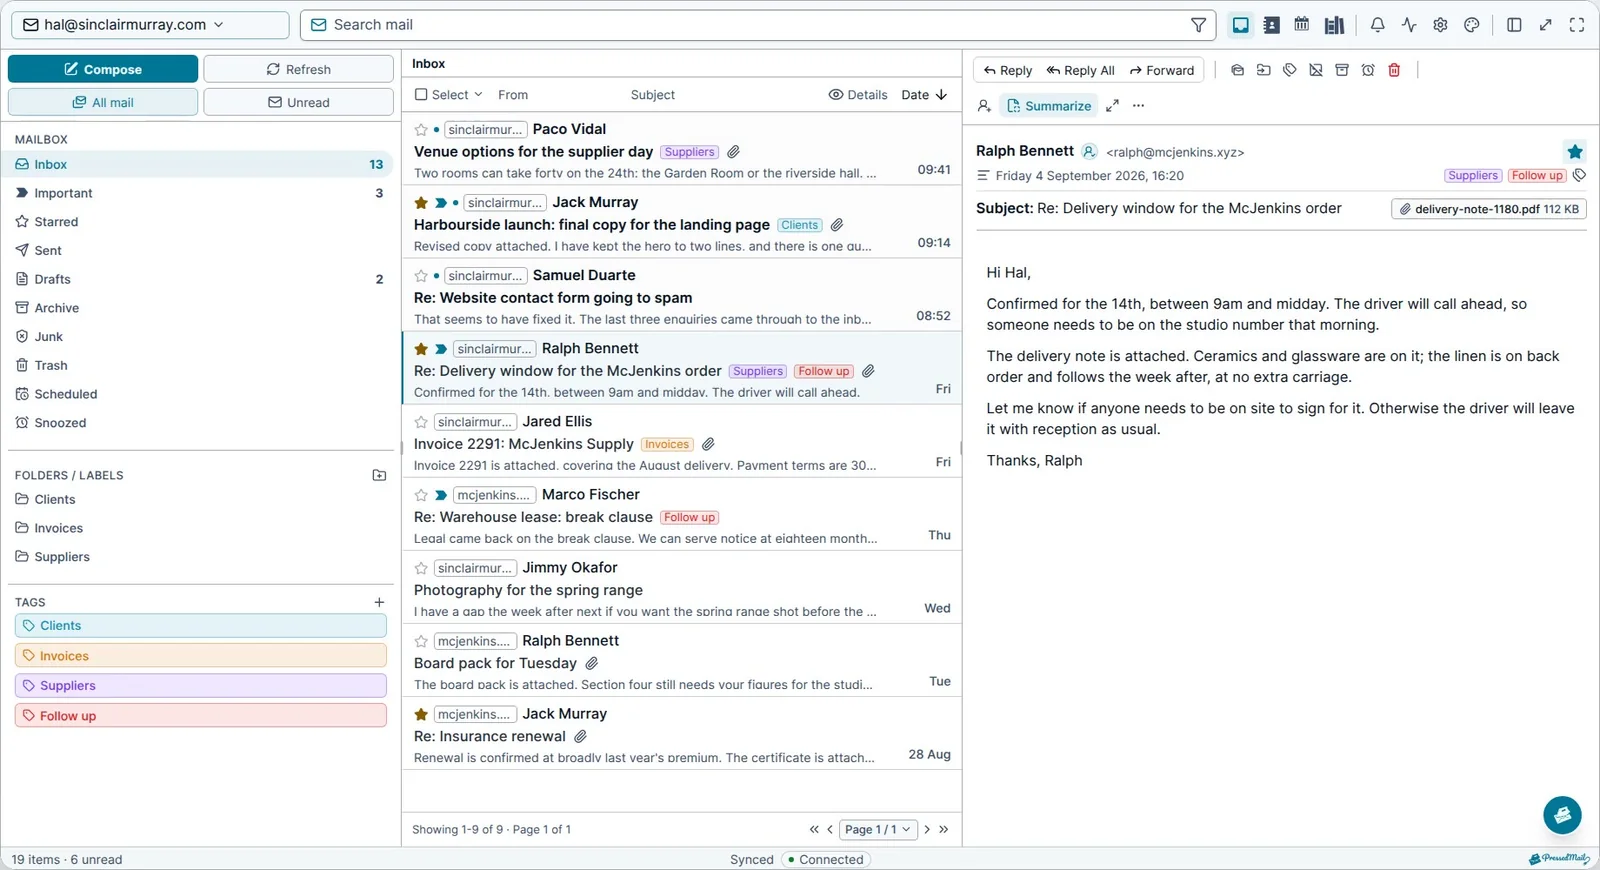Open the Drafts mailbox folder
The height and width of the screenshot is (870, 1600).
200,279
